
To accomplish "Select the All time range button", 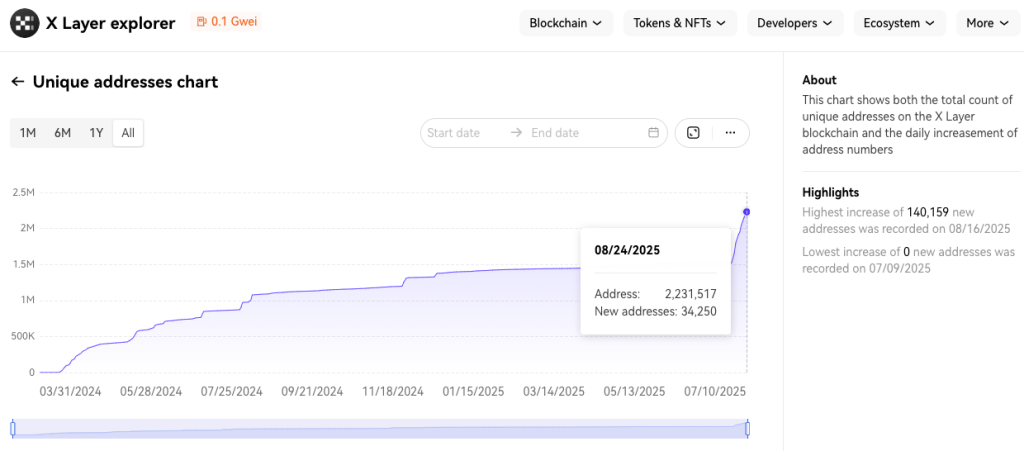I will point(128,133).
